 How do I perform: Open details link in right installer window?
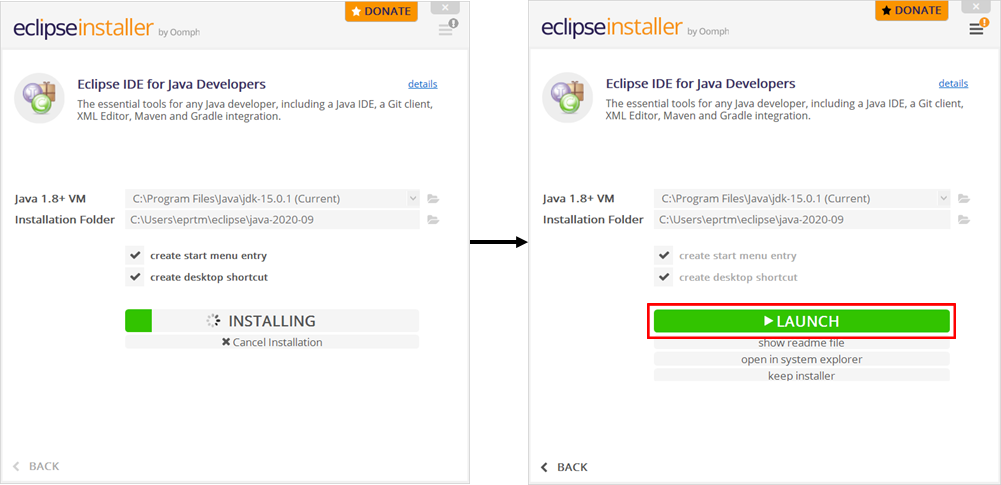(x=953, y=83)
